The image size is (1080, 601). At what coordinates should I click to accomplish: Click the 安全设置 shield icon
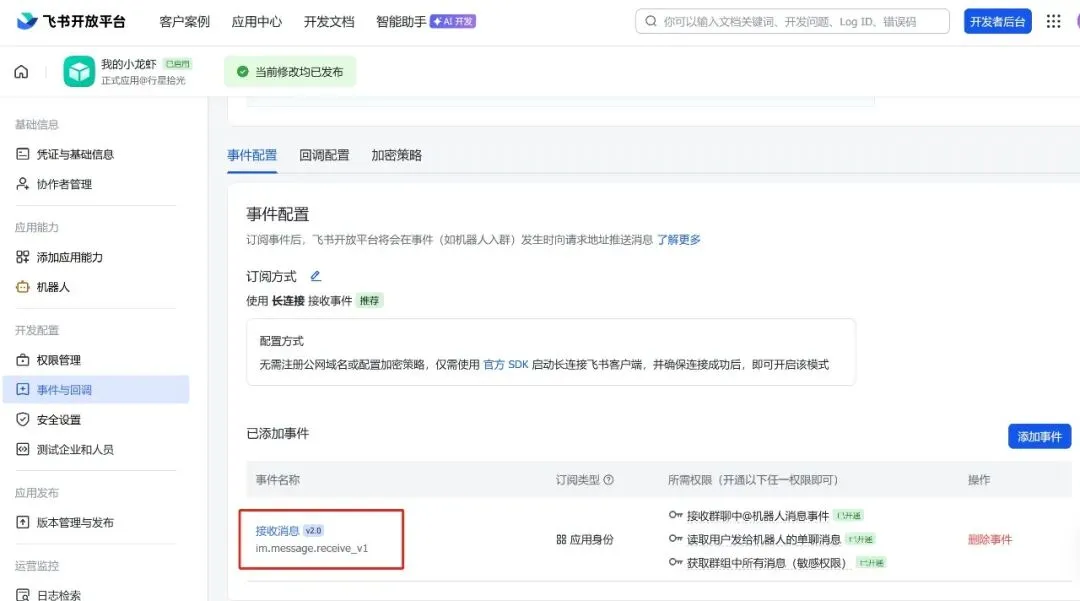pos(23,419)
